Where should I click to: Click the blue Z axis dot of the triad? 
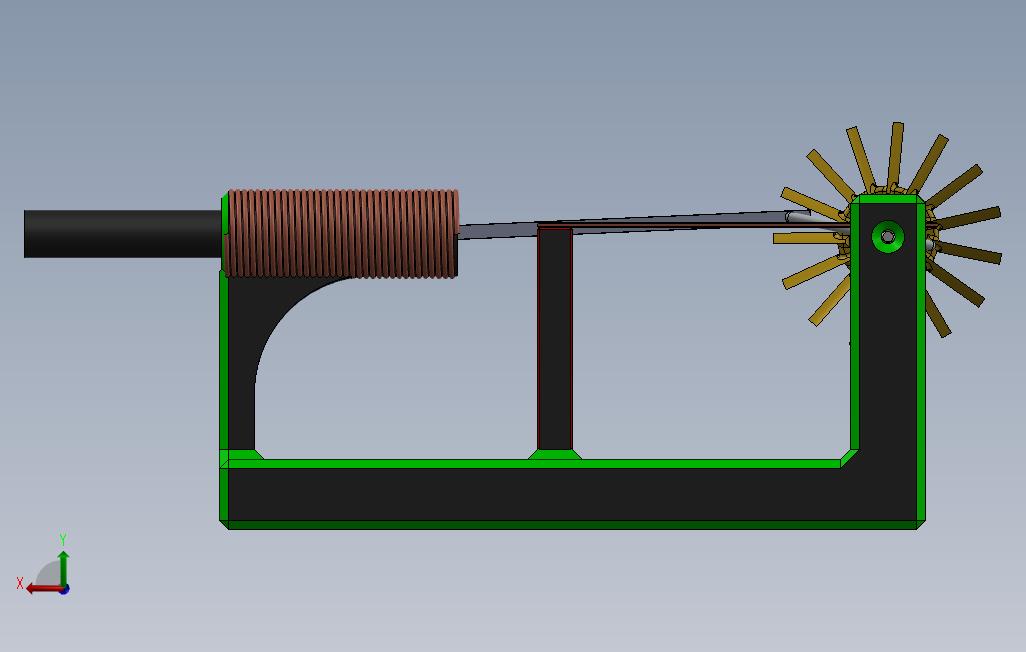pyautogui.click(x=64, y=589)
